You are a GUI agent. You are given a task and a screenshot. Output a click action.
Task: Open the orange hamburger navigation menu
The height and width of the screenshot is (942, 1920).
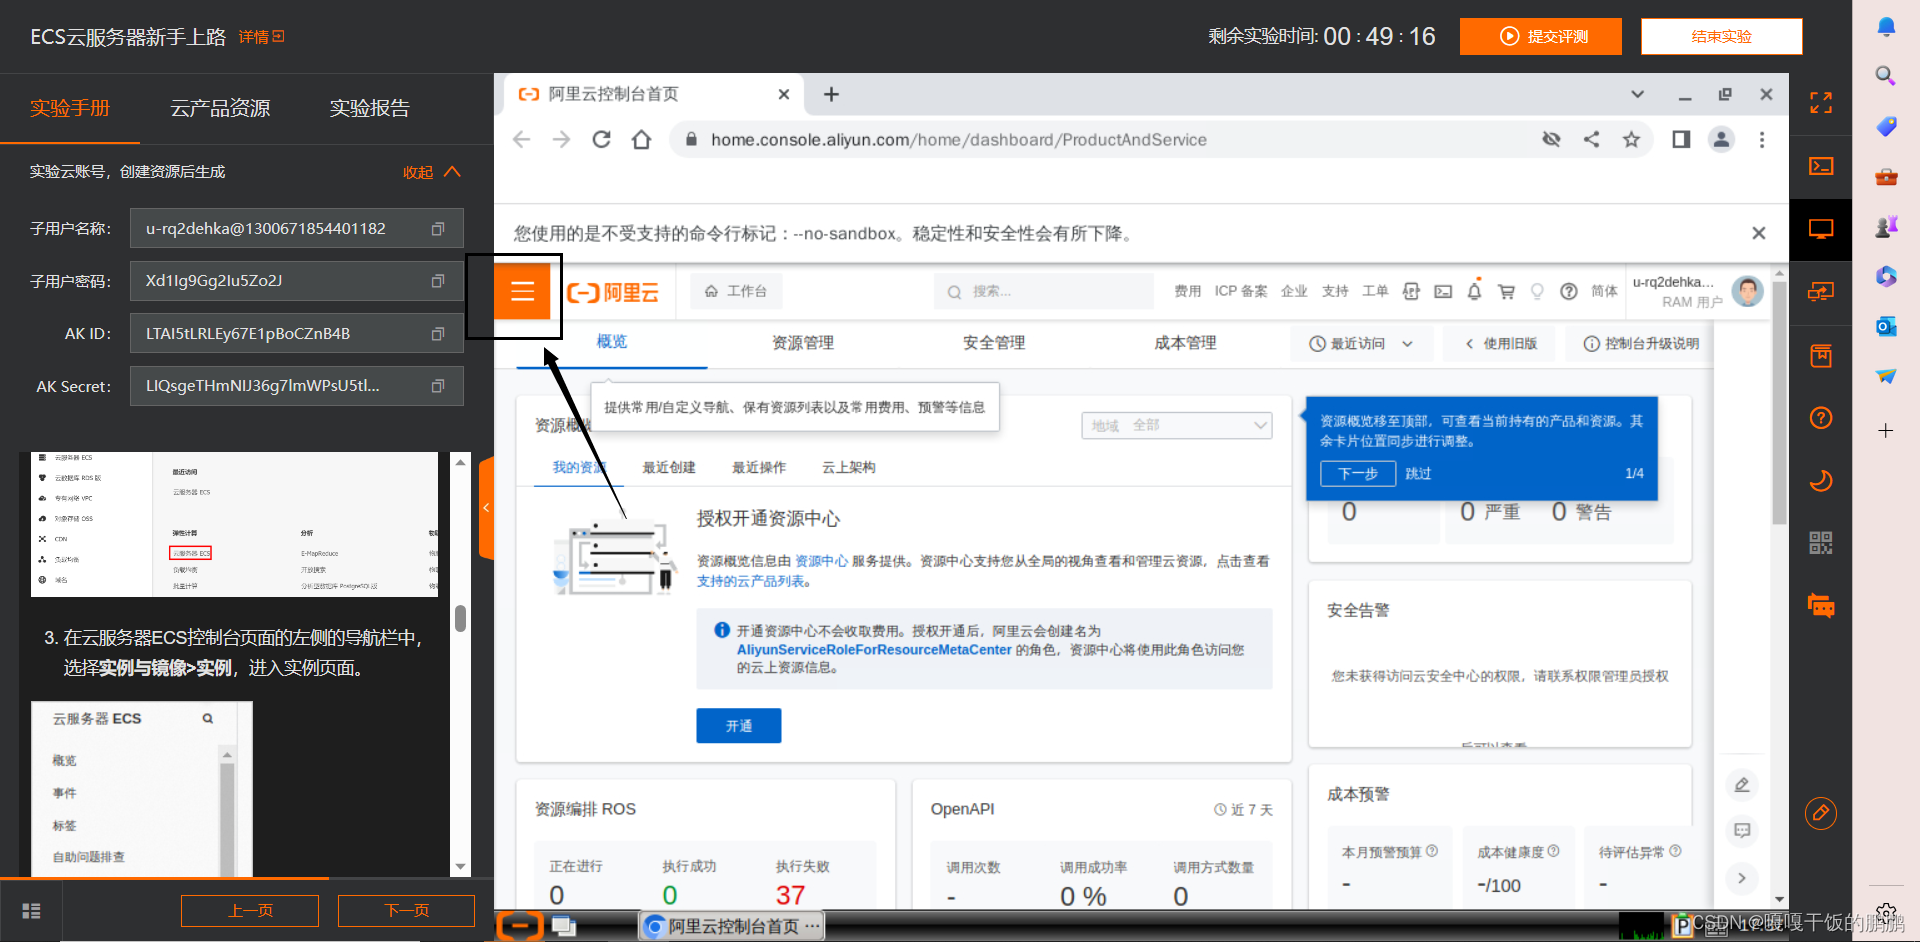pyautogui.click(x=522, y=291)
